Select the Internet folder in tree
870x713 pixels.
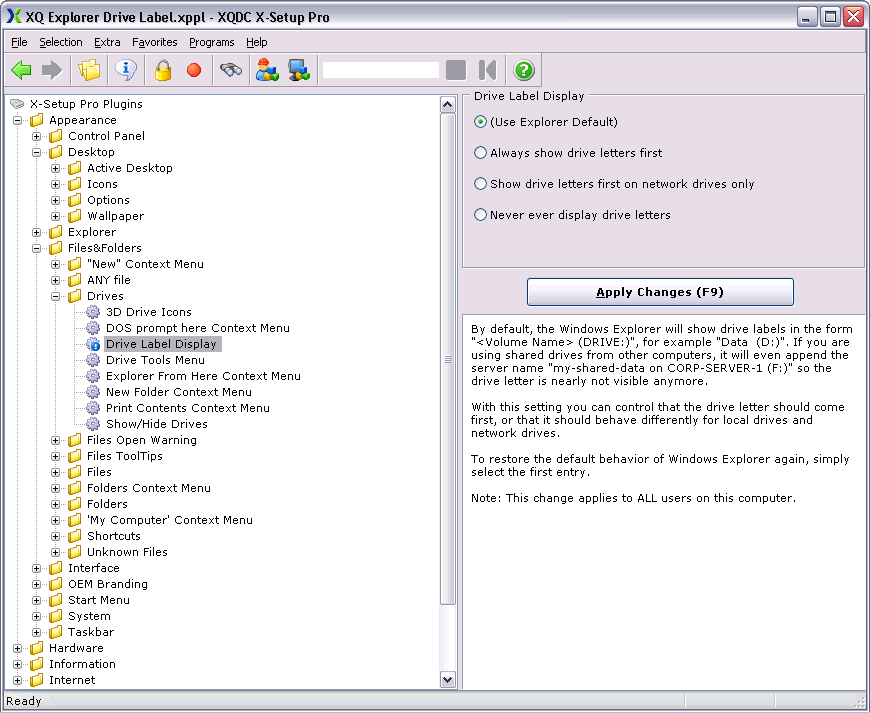click(x=72, y=680)
